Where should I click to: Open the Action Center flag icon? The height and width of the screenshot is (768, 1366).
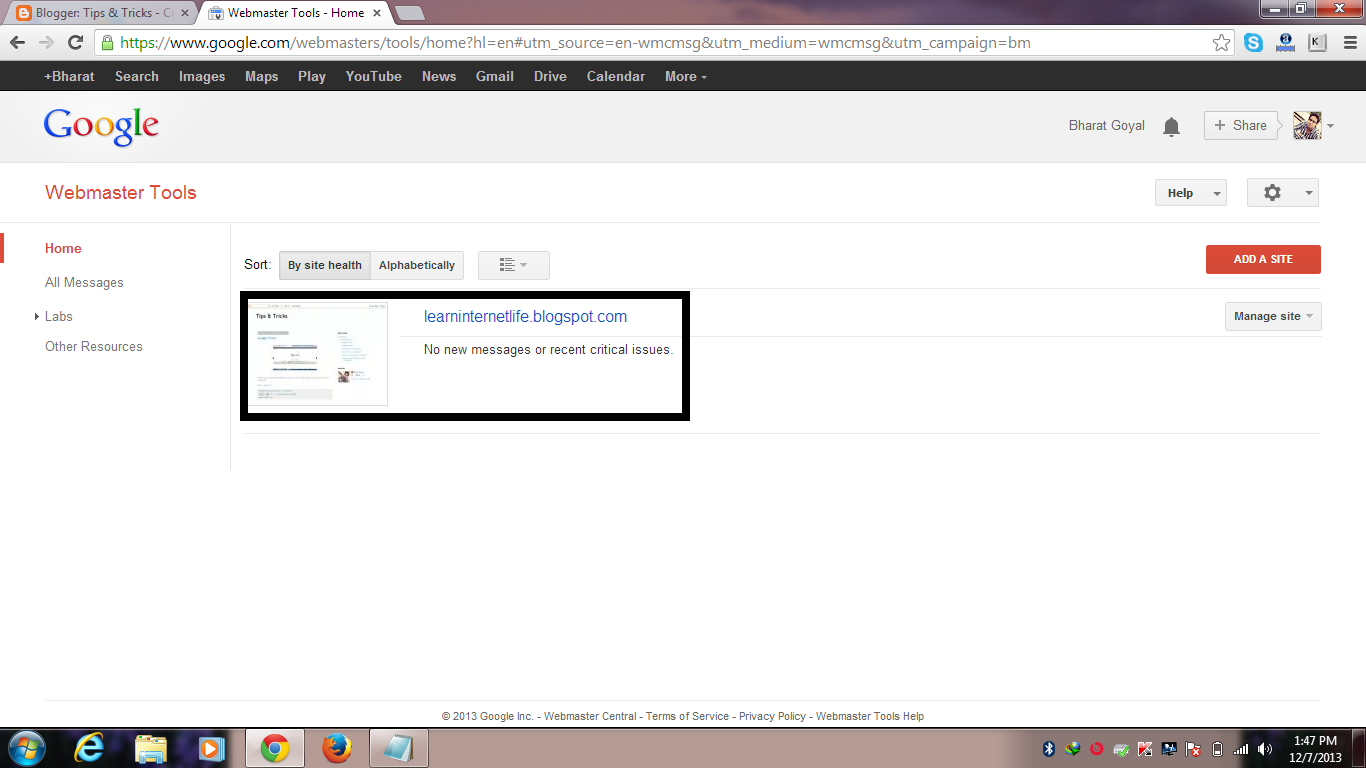(1193, 749)
